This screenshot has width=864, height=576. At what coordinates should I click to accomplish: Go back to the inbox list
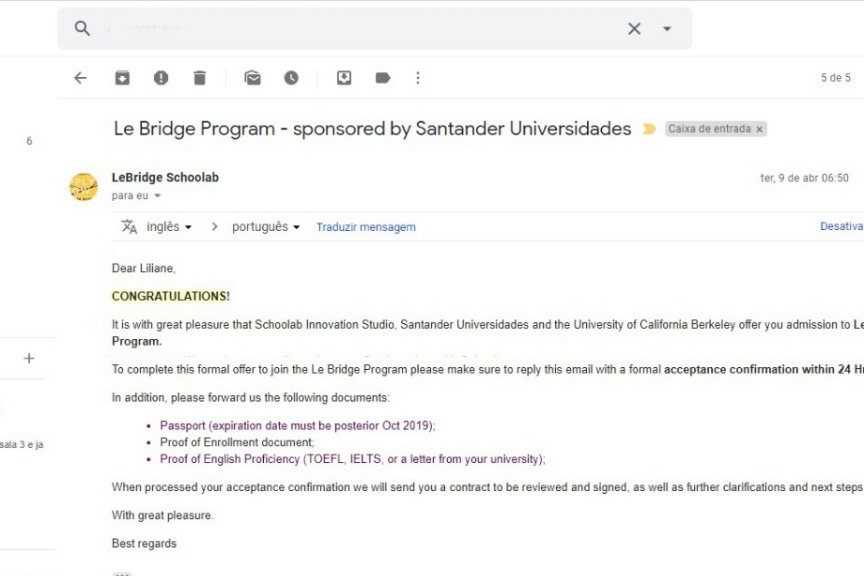click(81, 78)
